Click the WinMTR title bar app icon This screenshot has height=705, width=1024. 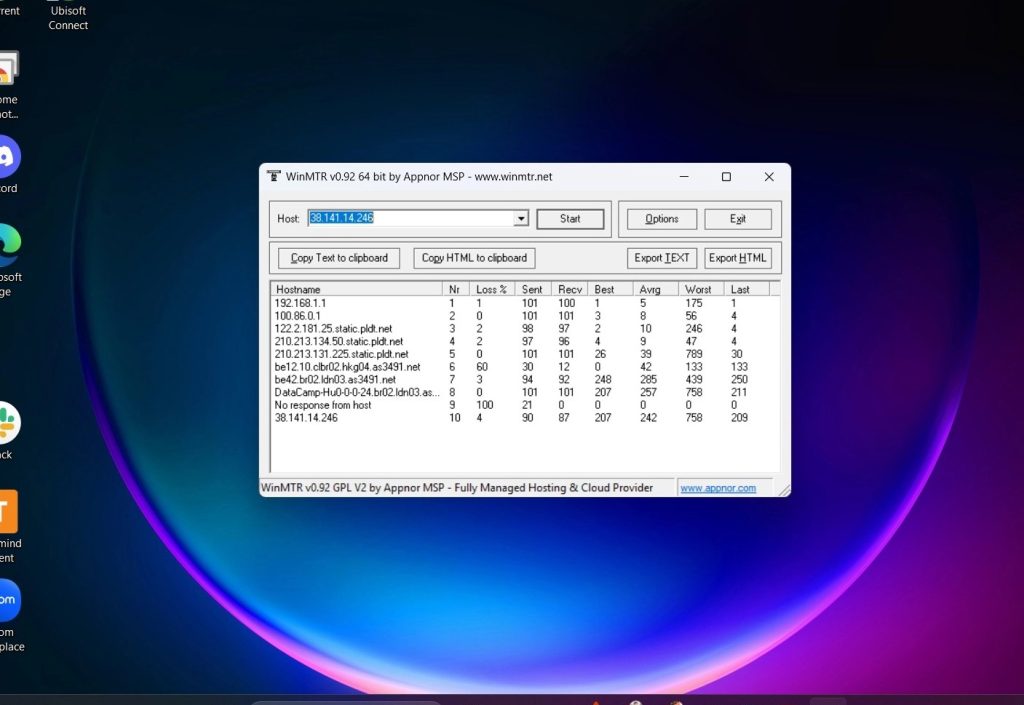pos(274,176)
